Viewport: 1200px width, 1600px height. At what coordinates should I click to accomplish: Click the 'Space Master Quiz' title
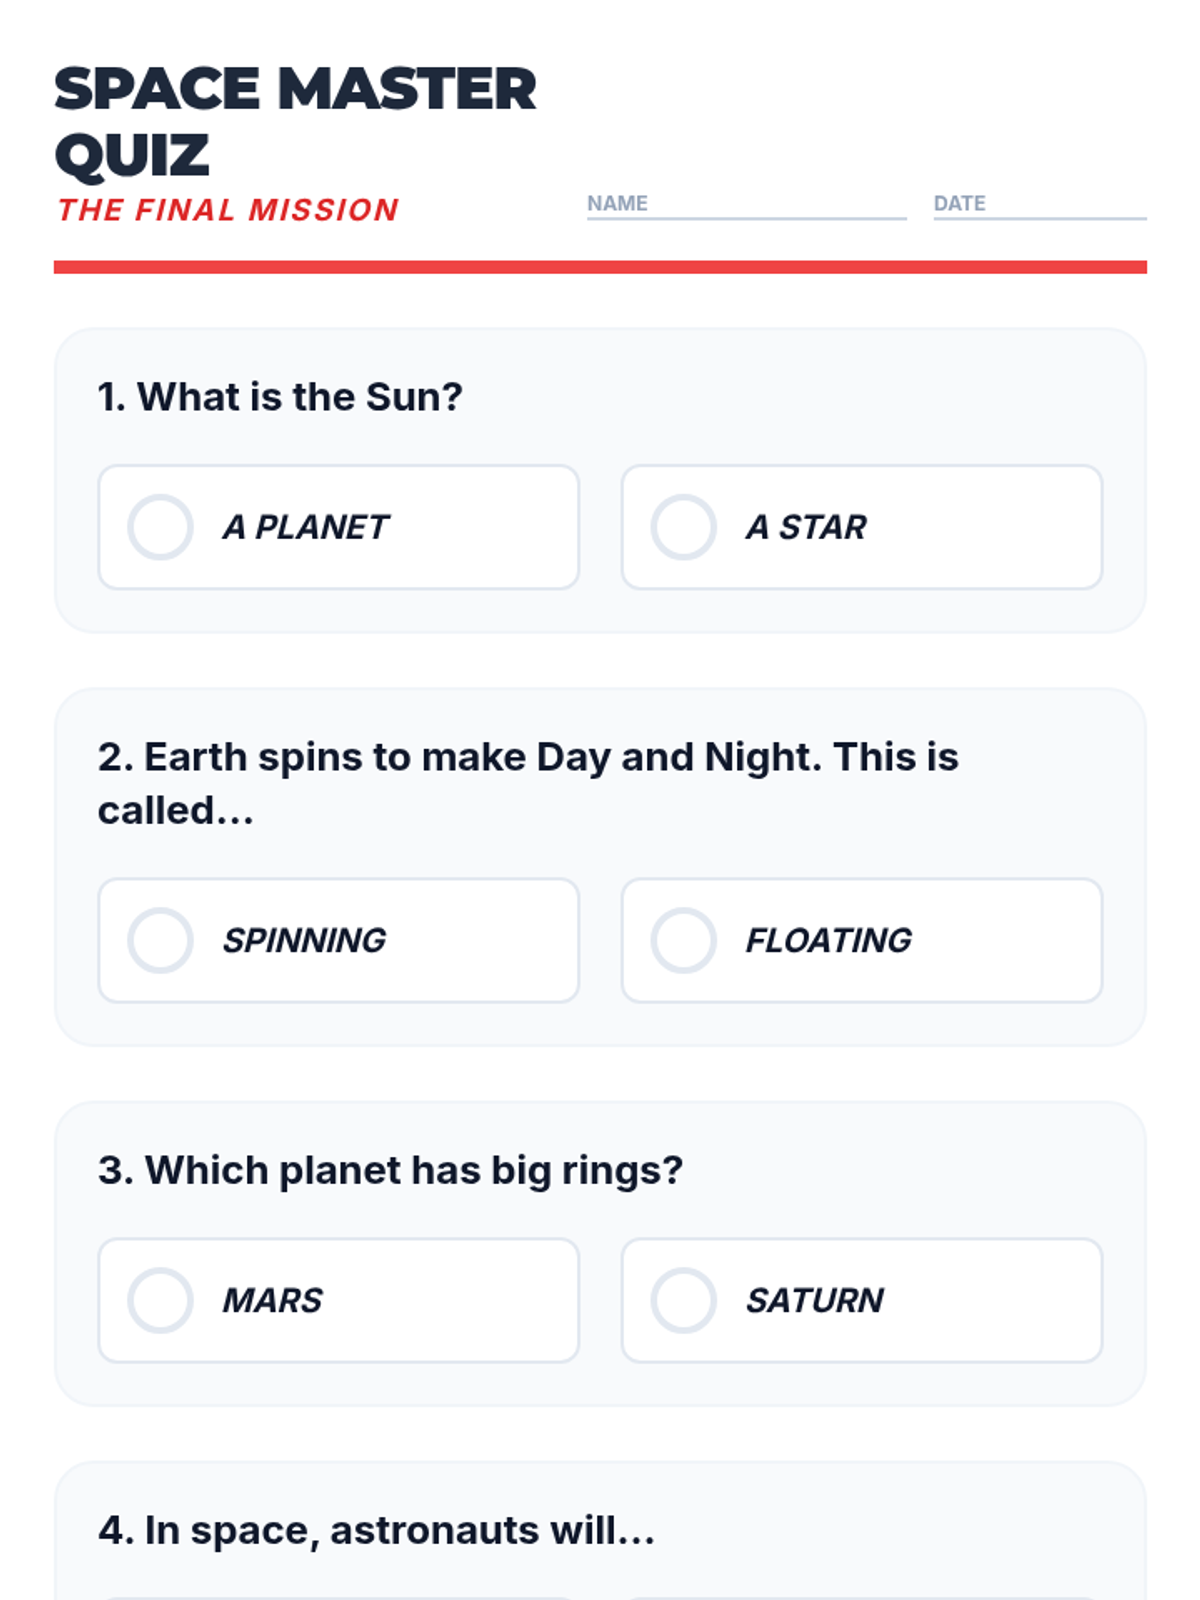point(295,121)
